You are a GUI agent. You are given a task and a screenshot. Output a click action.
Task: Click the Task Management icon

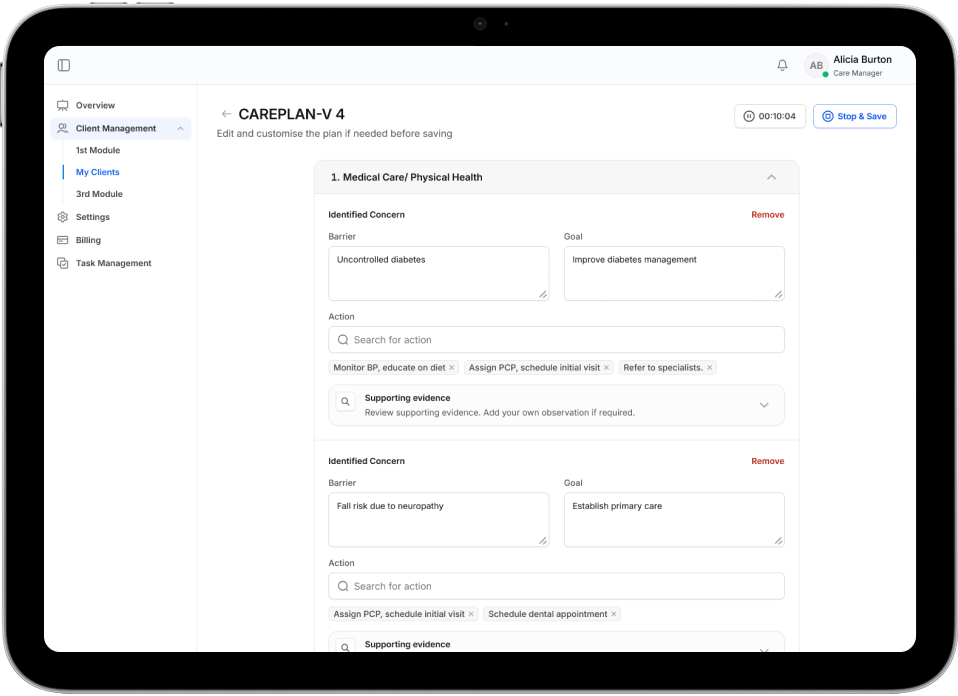[x=62, y=263]
